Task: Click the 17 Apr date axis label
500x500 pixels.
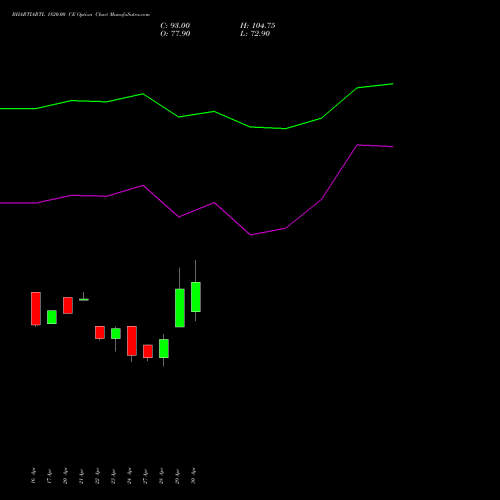Action: click(49, 476)
